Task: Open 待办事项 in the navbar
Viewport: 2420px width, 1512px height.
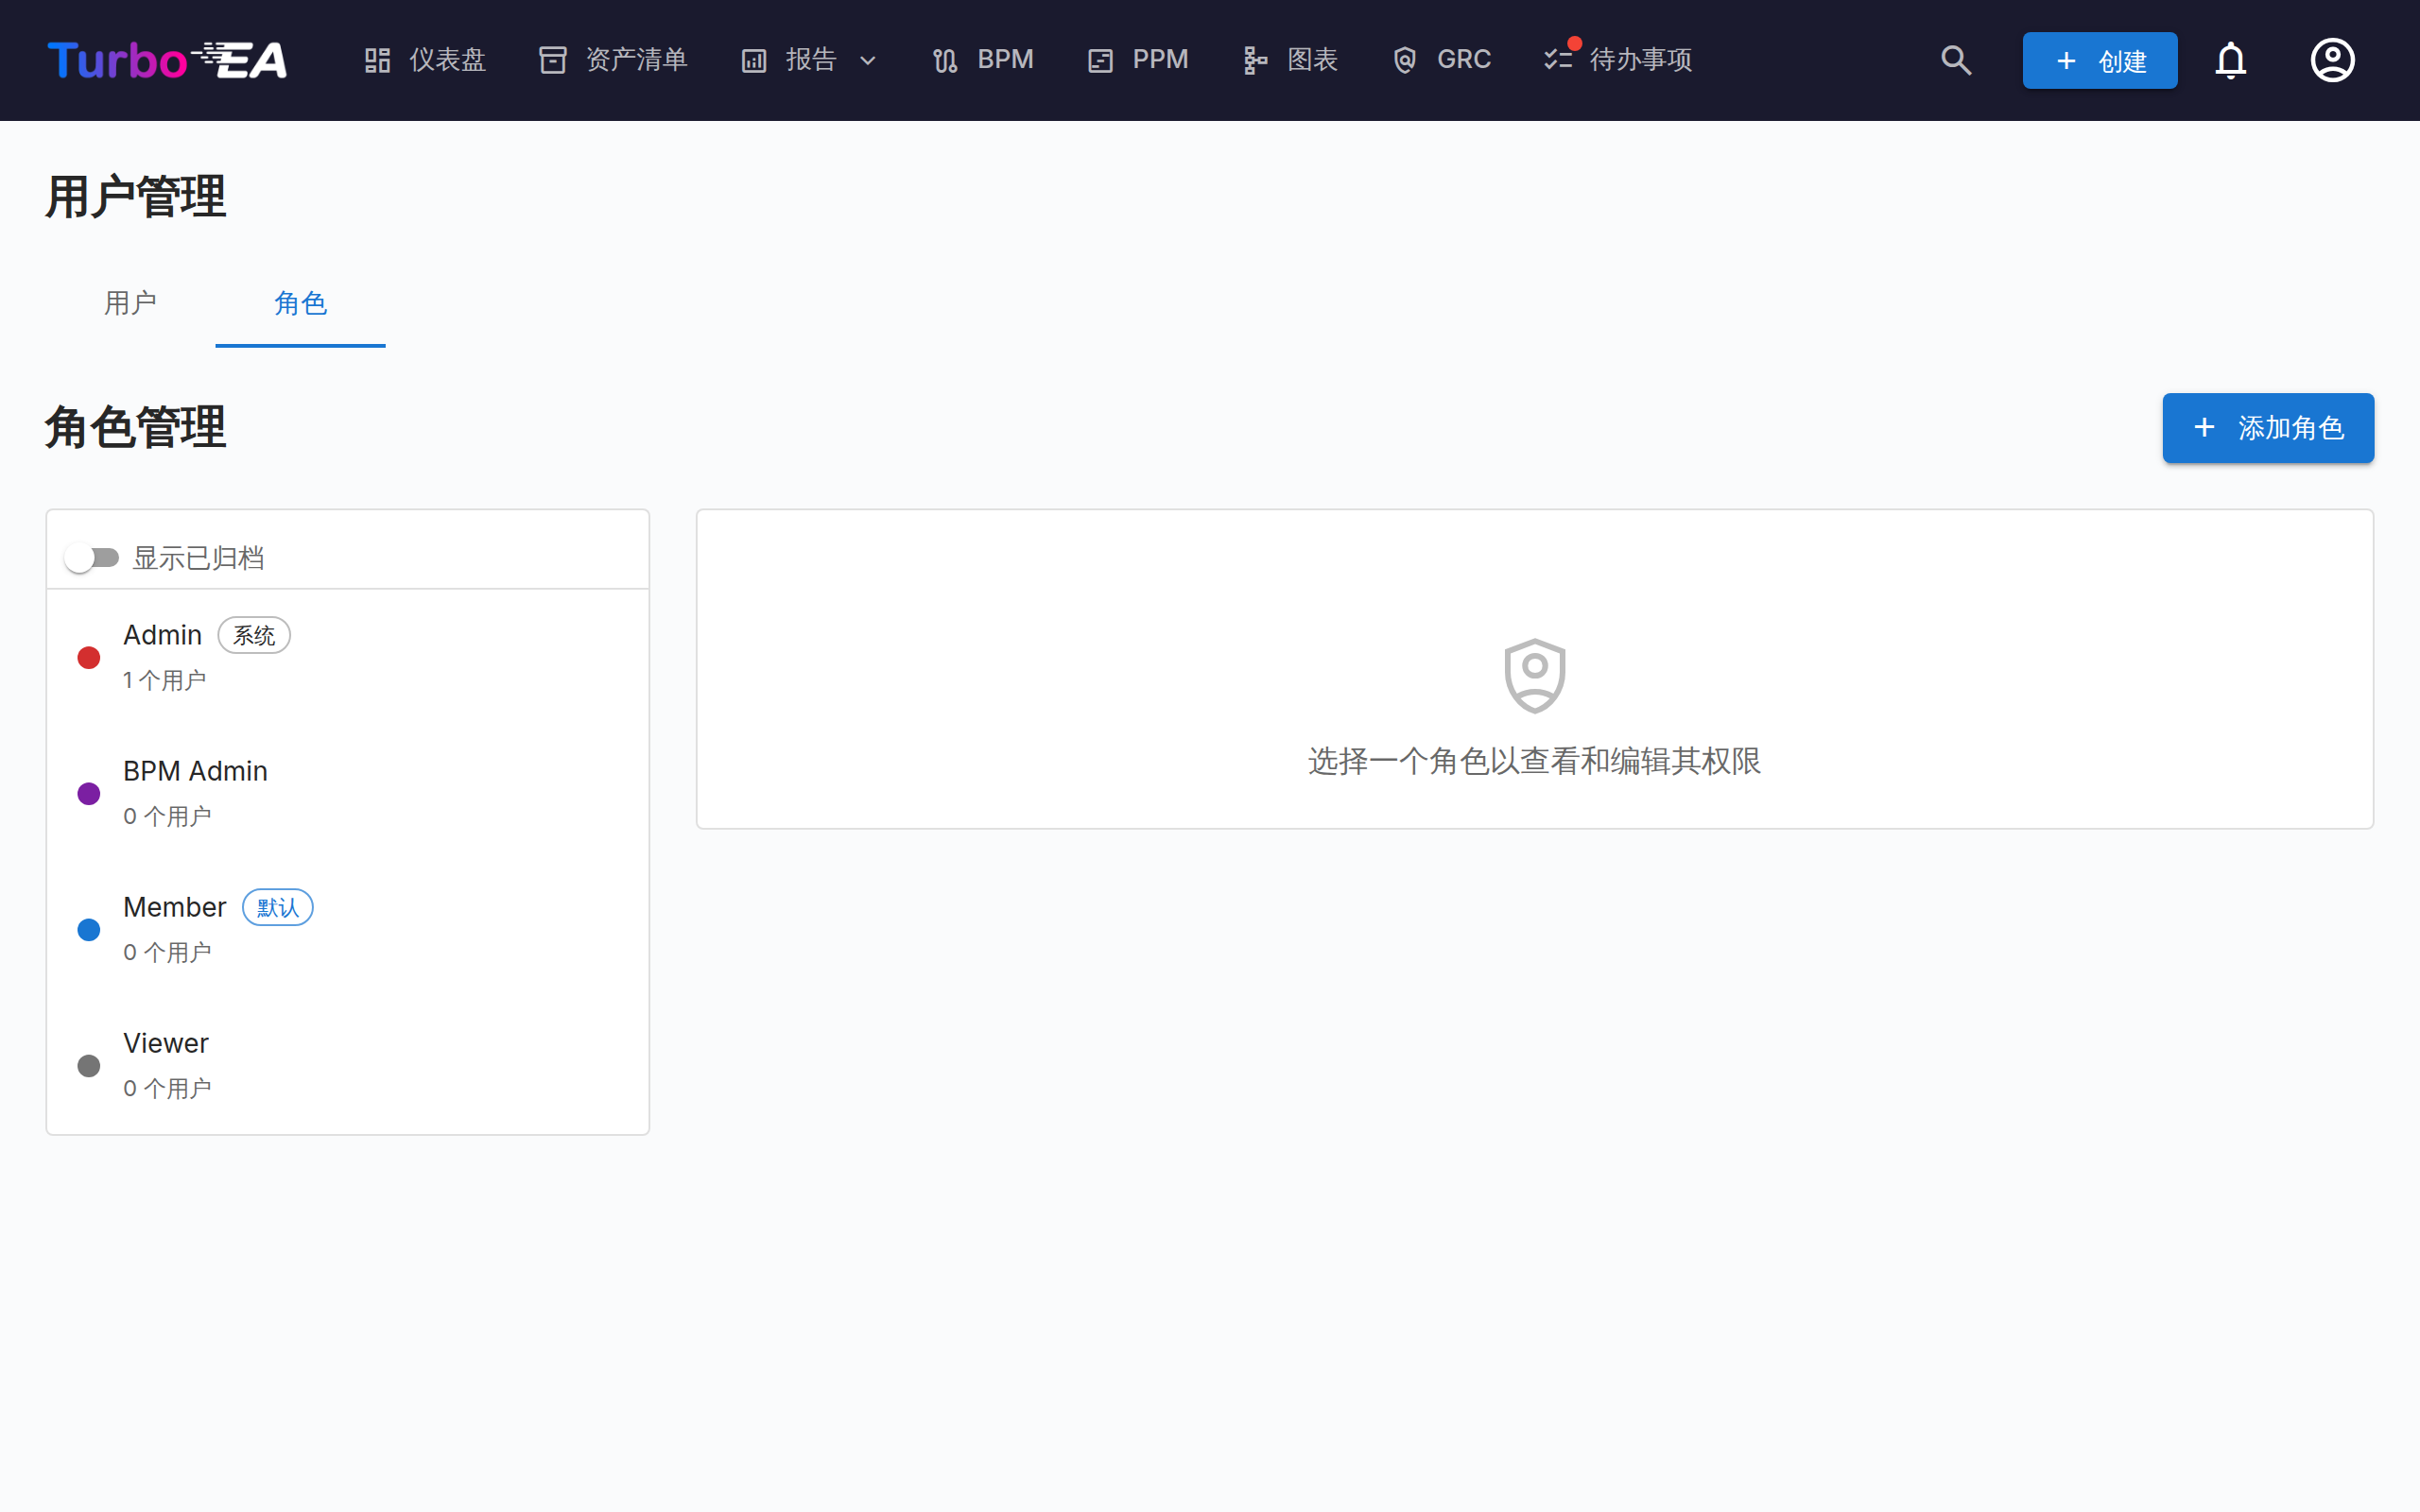Action: pyautogui.click(x=1618, y=60)
